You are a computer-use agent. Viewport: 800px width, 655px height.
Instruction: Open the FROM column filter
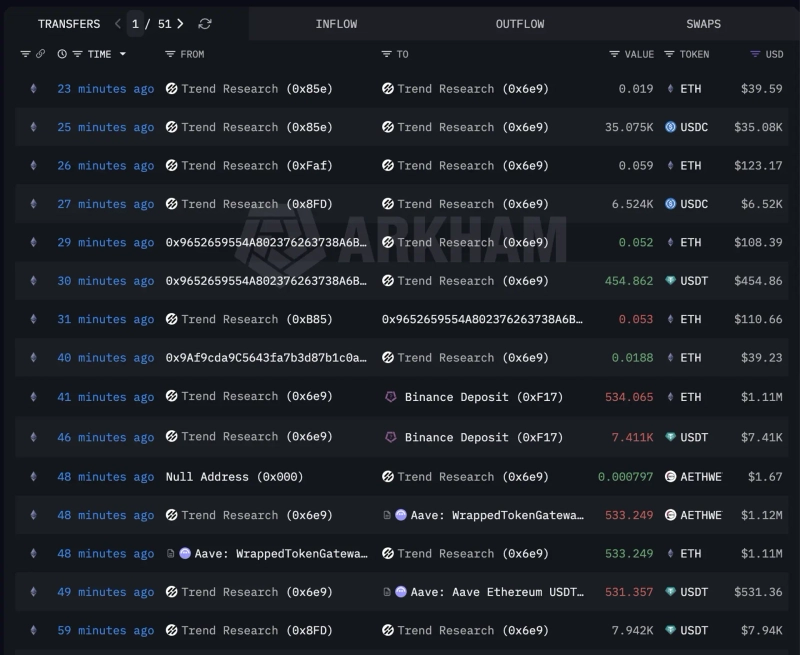[171, 54]
